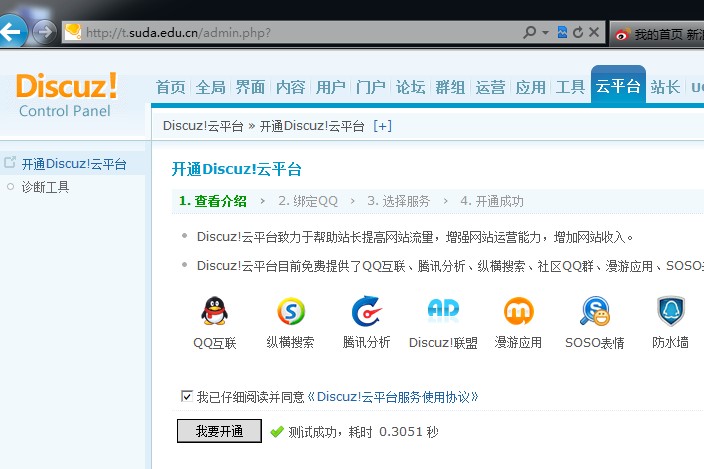Screen dimensions: 704x469
Task: Open the 论坛 menu
Action: [410, 87]
